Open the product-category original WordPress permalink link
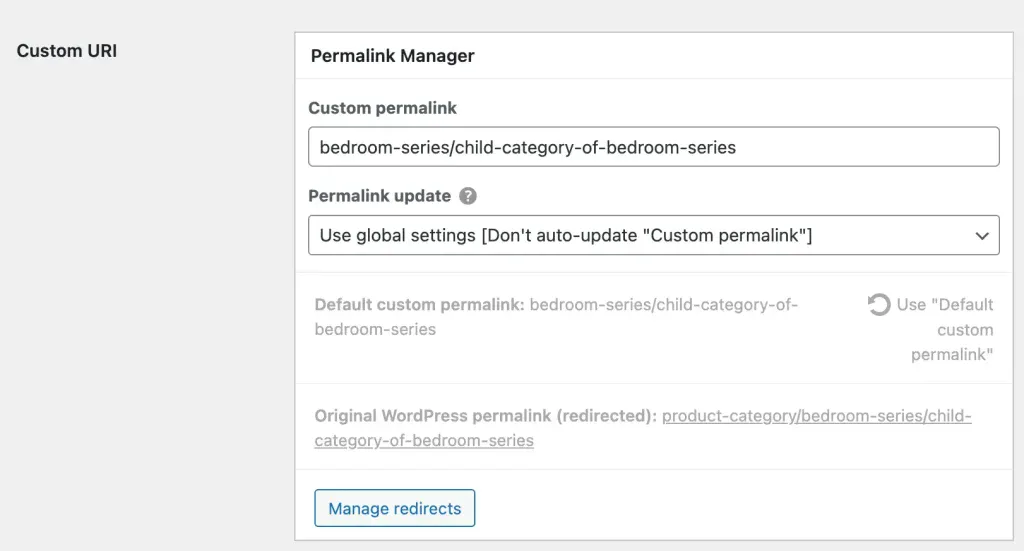This screenshot has height=551, width=1024. pyautogui.click(x=816, y=416)
